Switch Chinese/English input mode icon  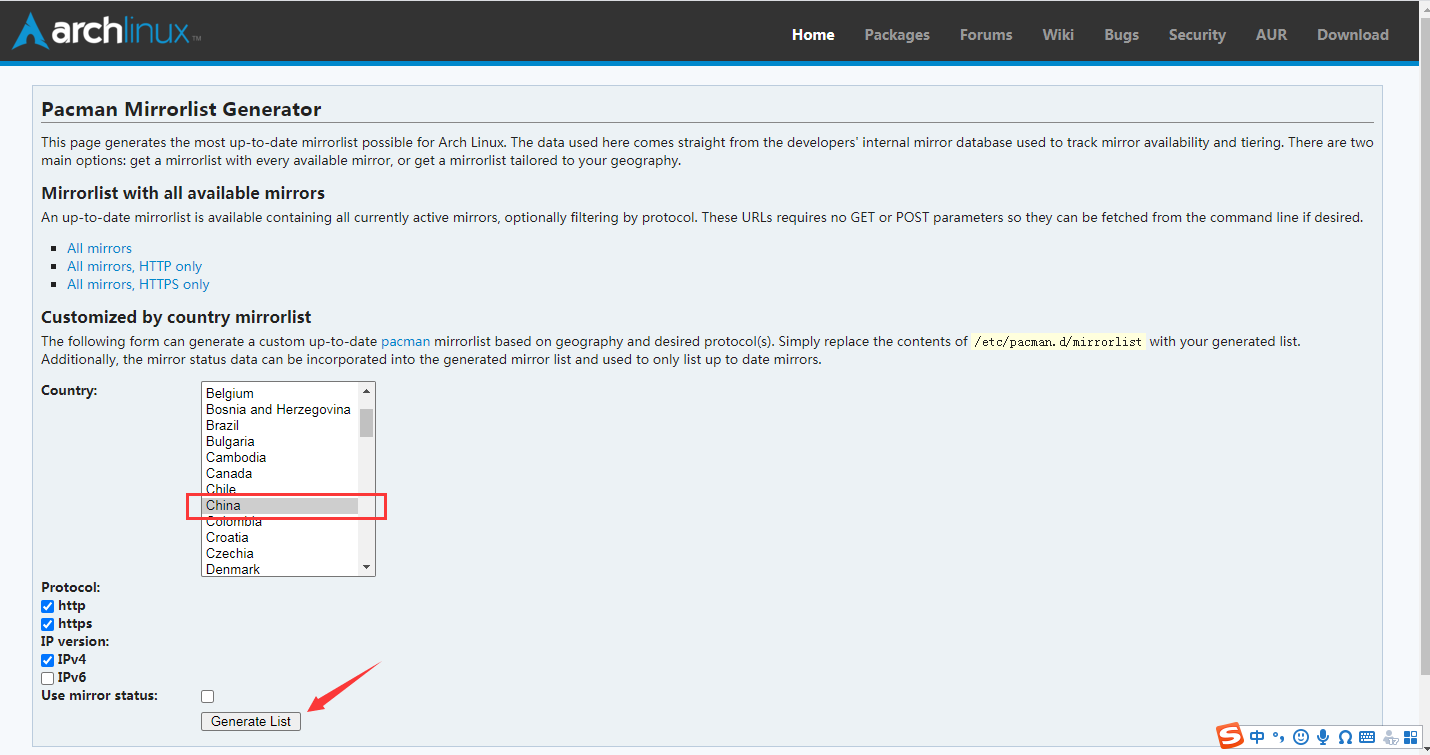1257,737
